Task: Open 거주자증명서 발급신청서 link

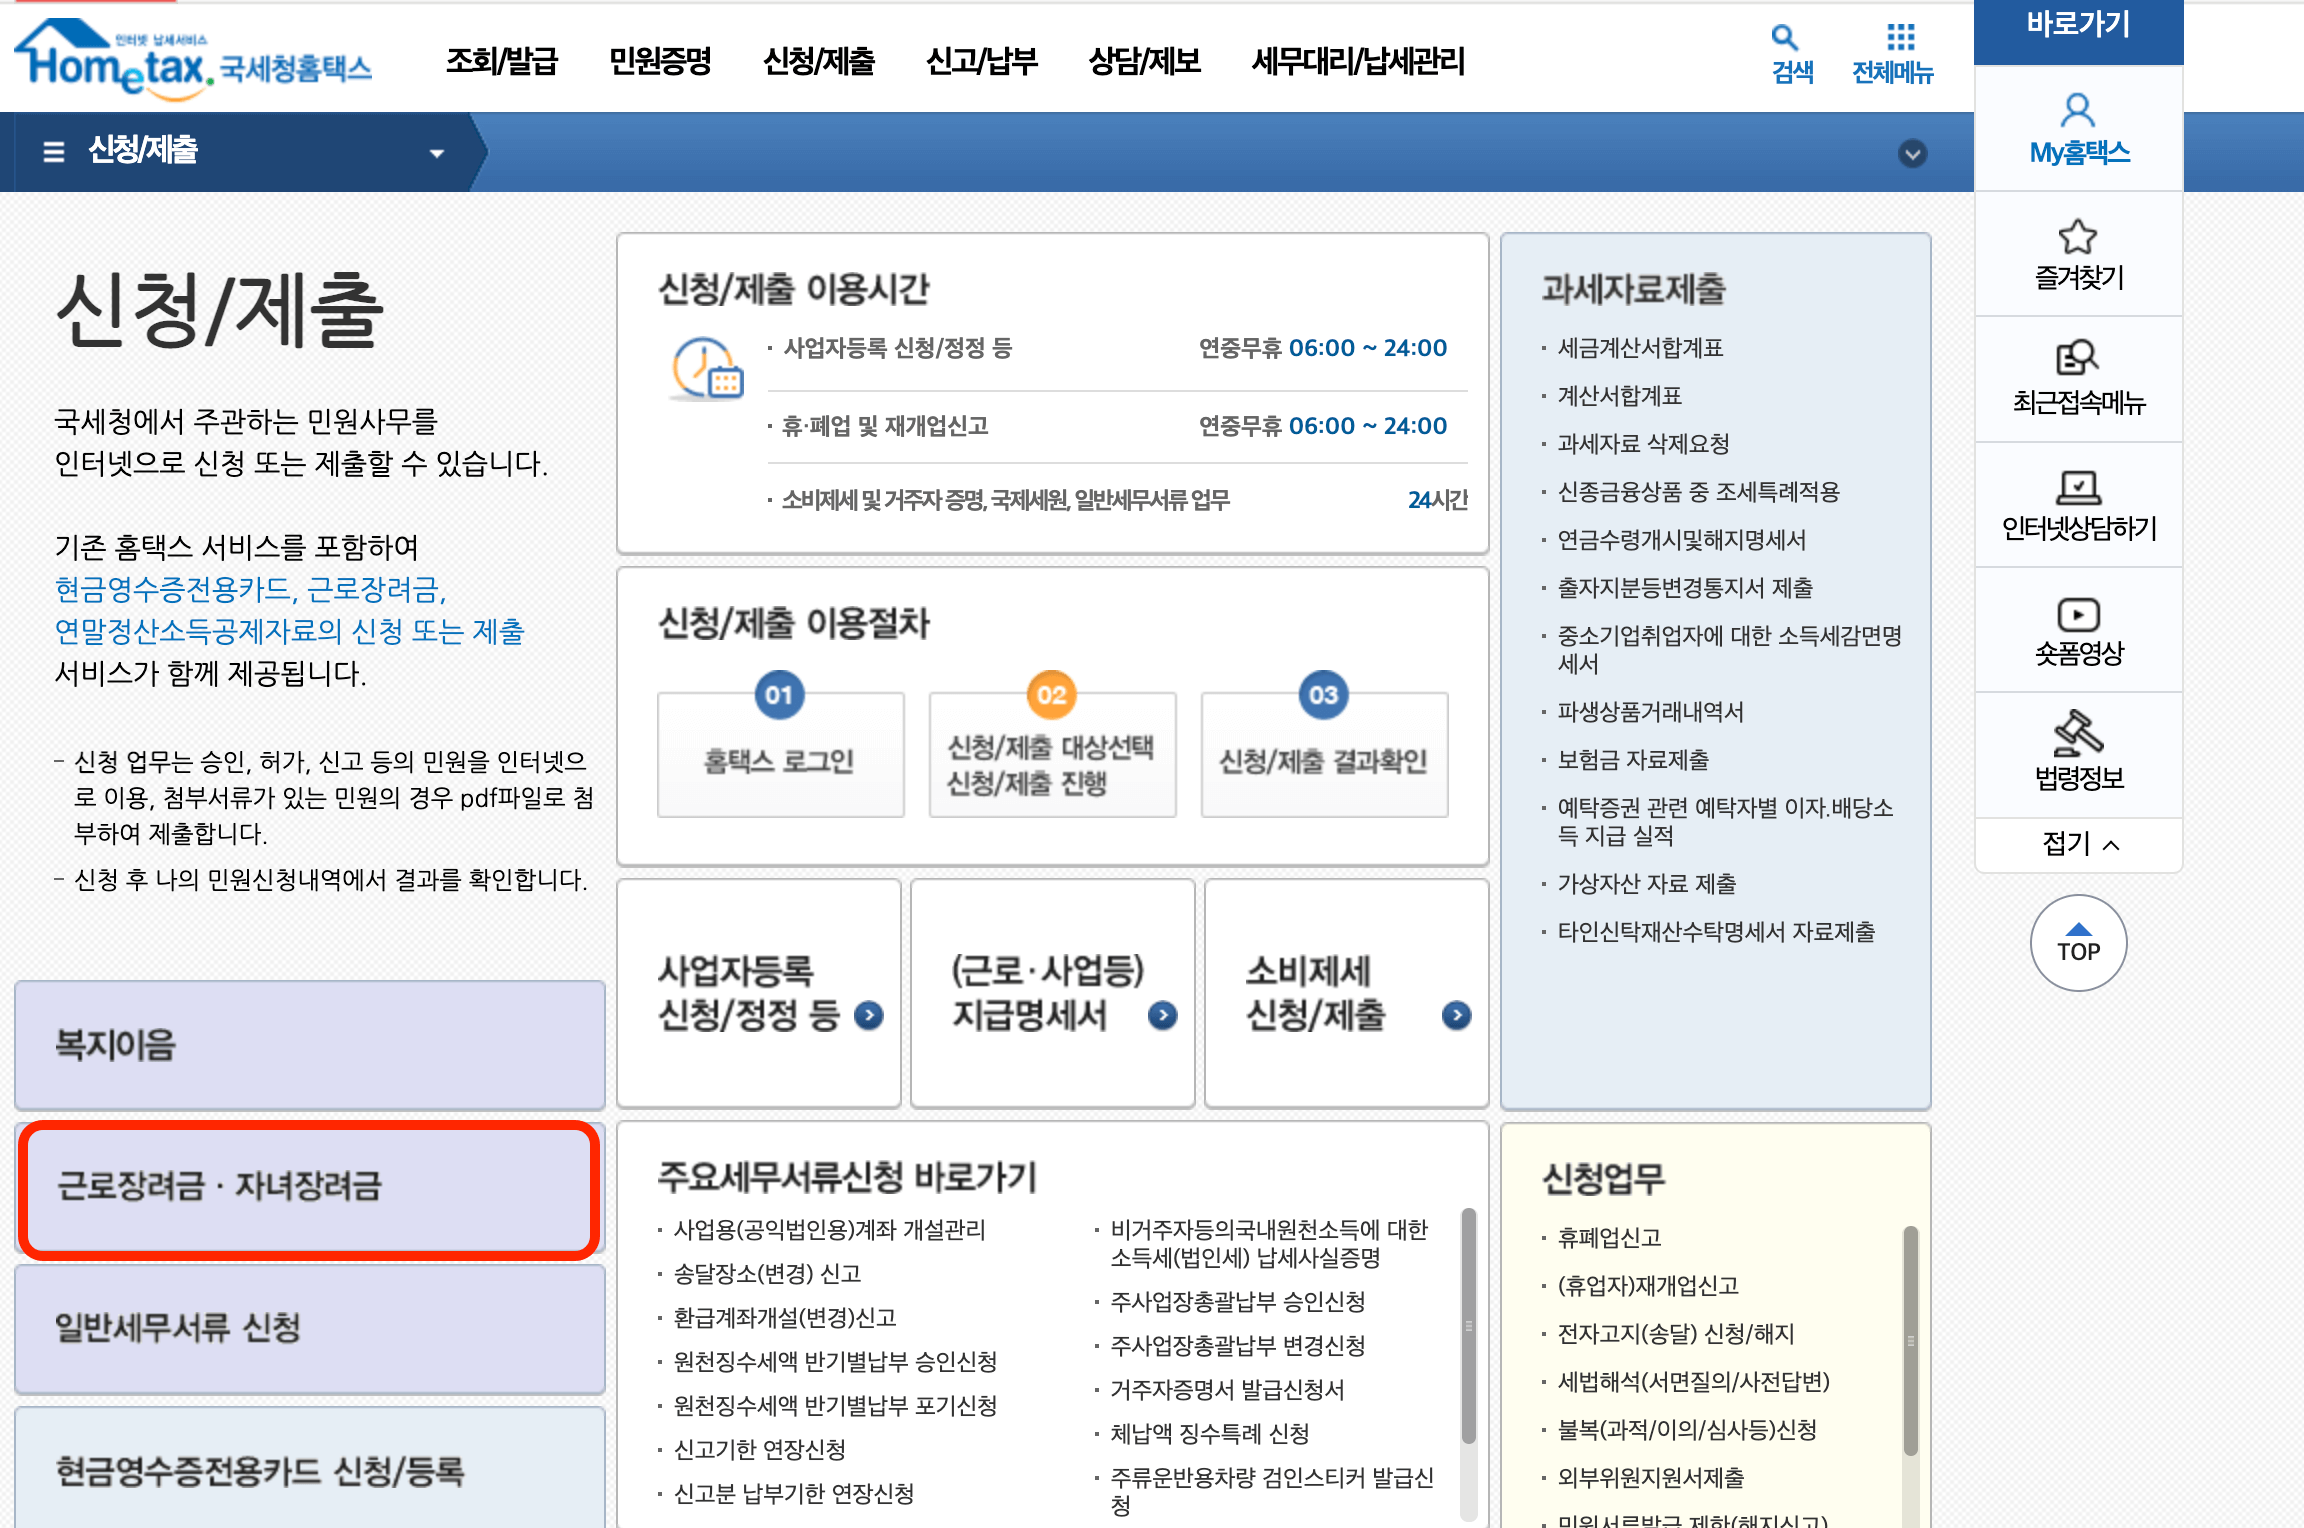Action: coord(1227,1390)
